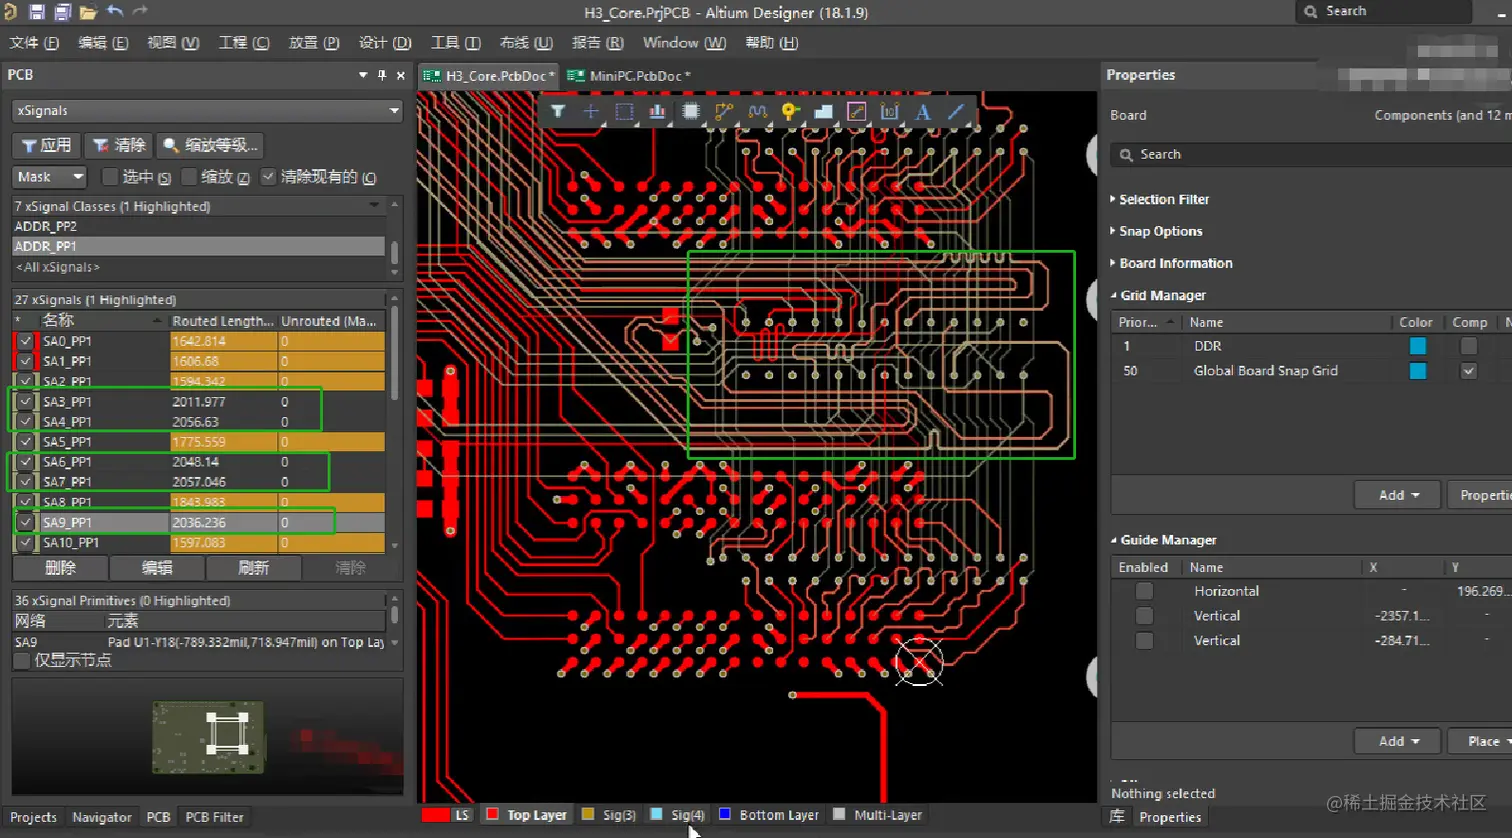This screenshot has height=838, width=1512.
Task: Uncheck the SA3_PP1 xSignal checkbox
Action: pos(26,402)
